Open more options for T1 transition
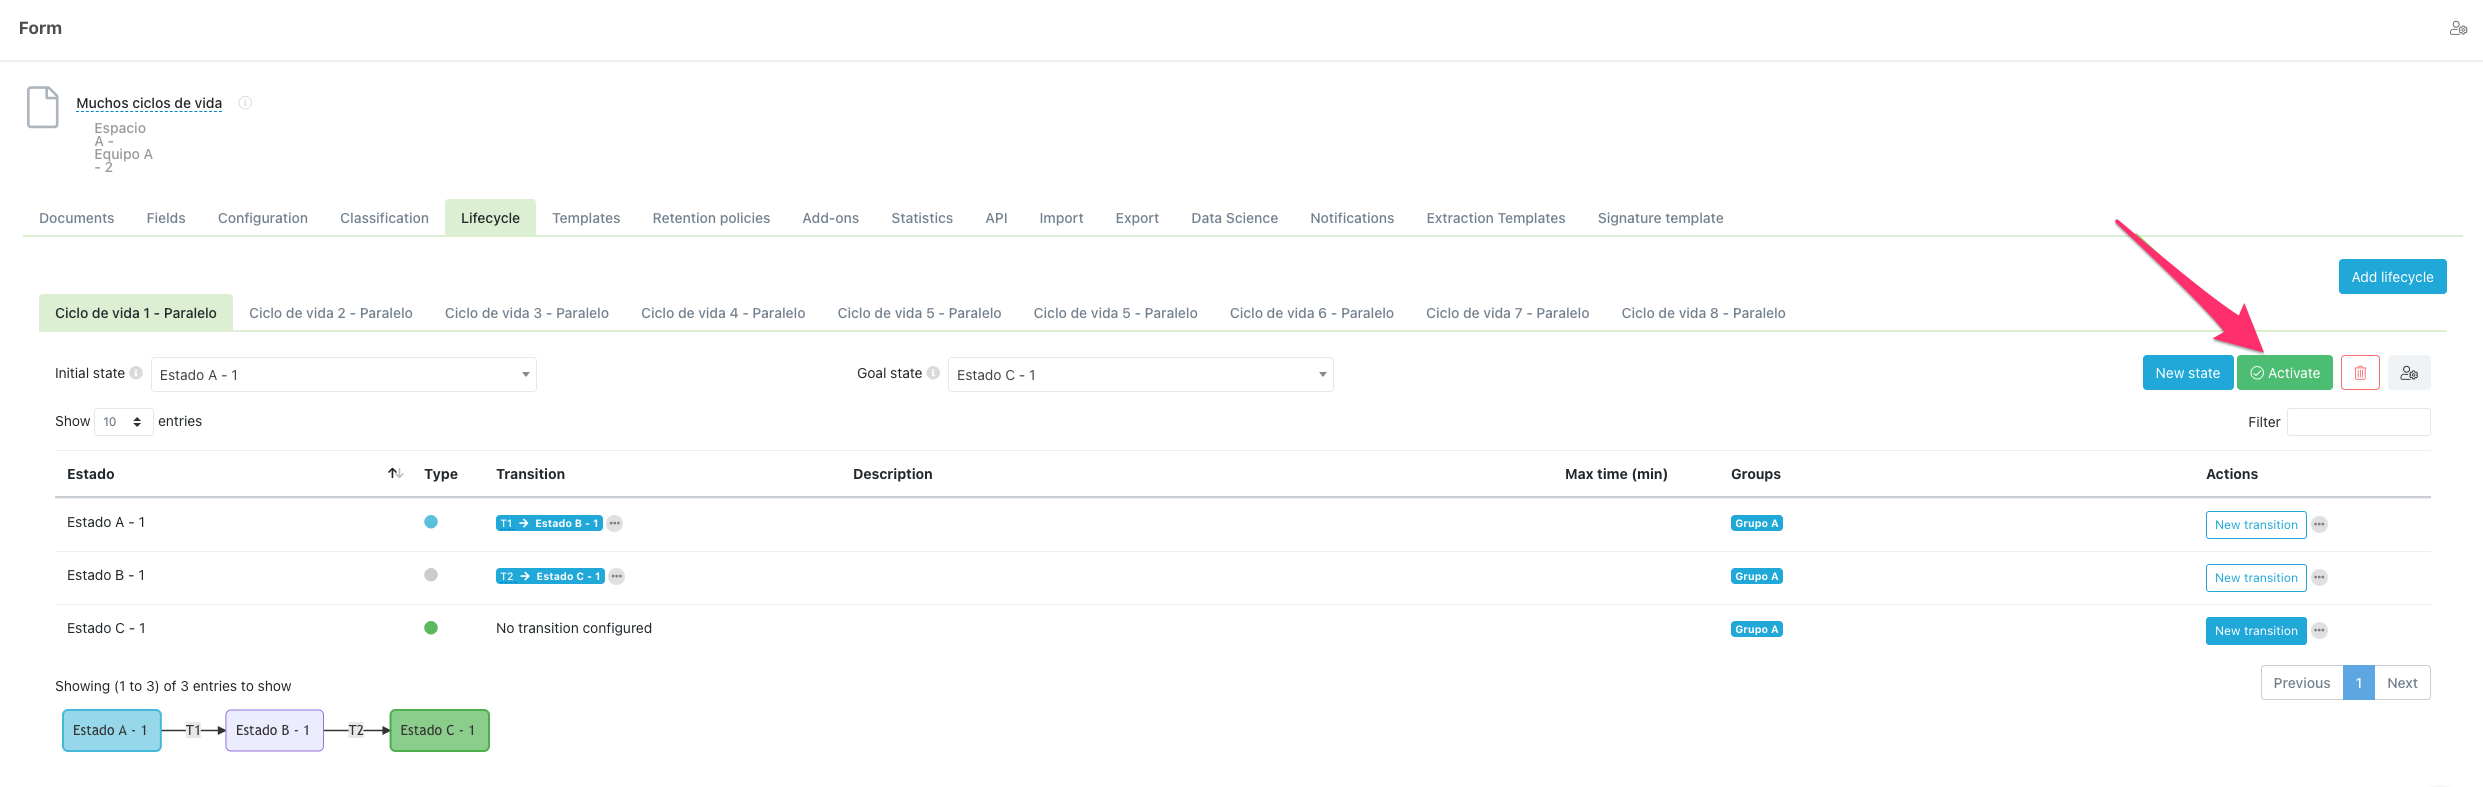The width and height of the screenshot is (2483, 787). point(615,524)
